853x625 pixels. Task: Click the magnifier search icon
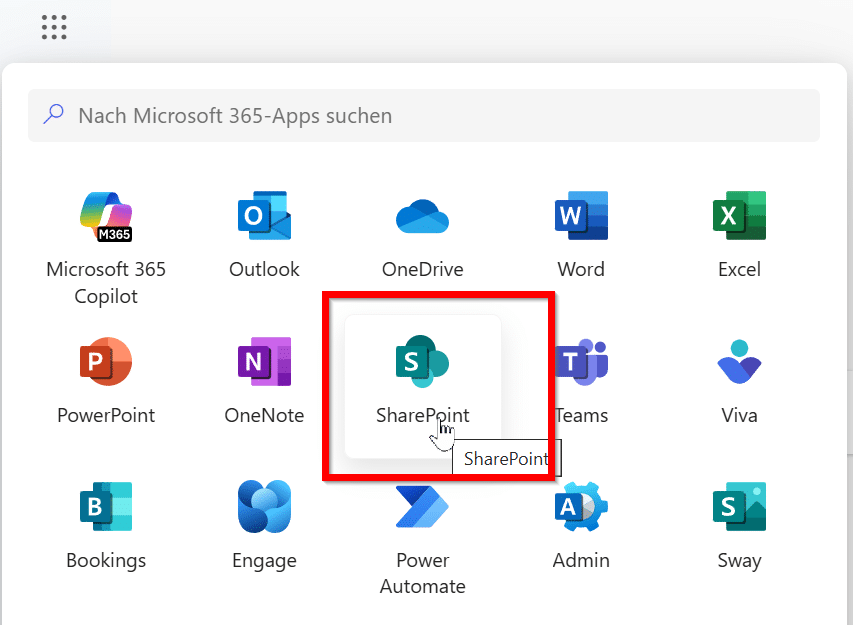click(54, 114)
